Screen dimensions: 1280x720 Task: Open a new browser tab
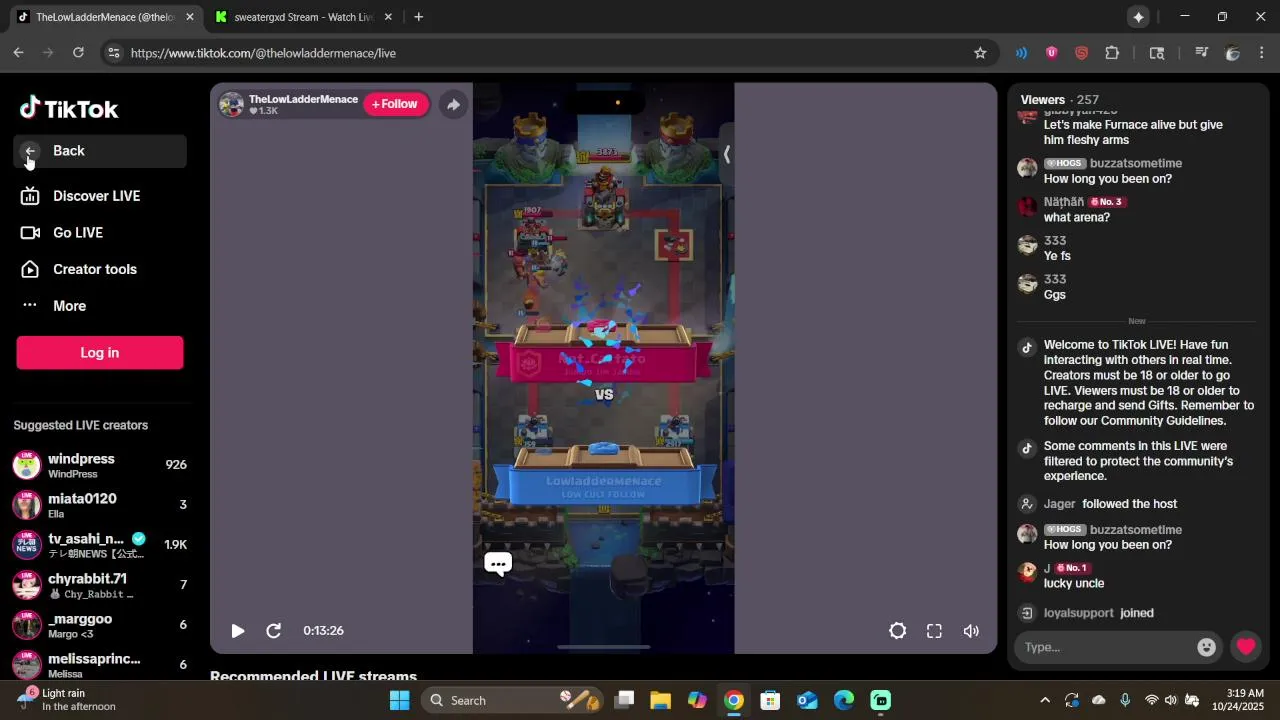[x=419, y=17]
